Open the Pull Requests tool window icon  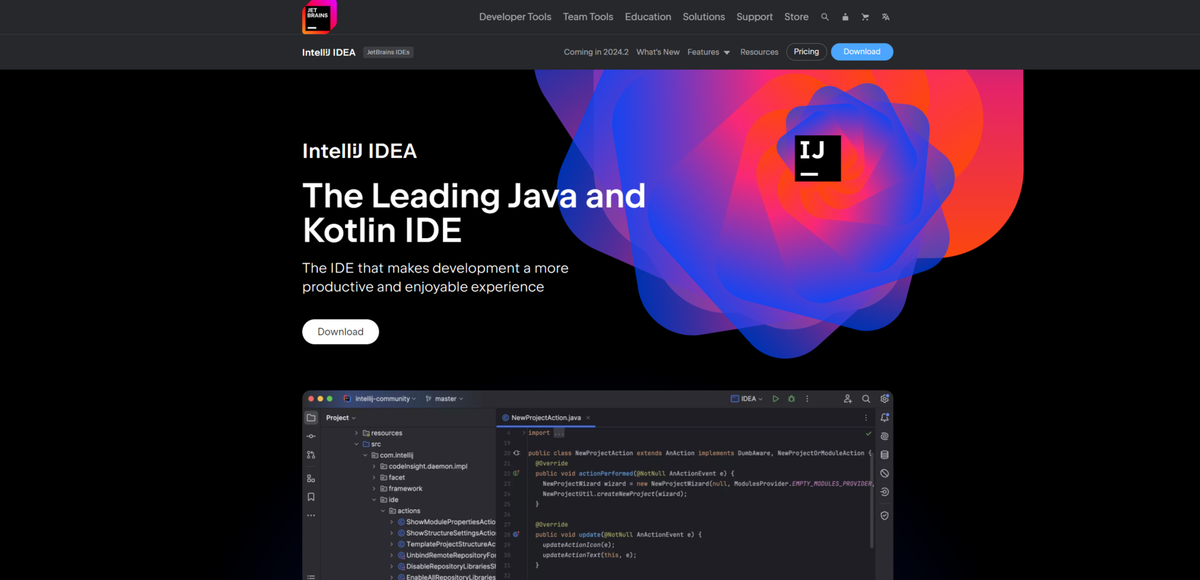coord(311,455)
